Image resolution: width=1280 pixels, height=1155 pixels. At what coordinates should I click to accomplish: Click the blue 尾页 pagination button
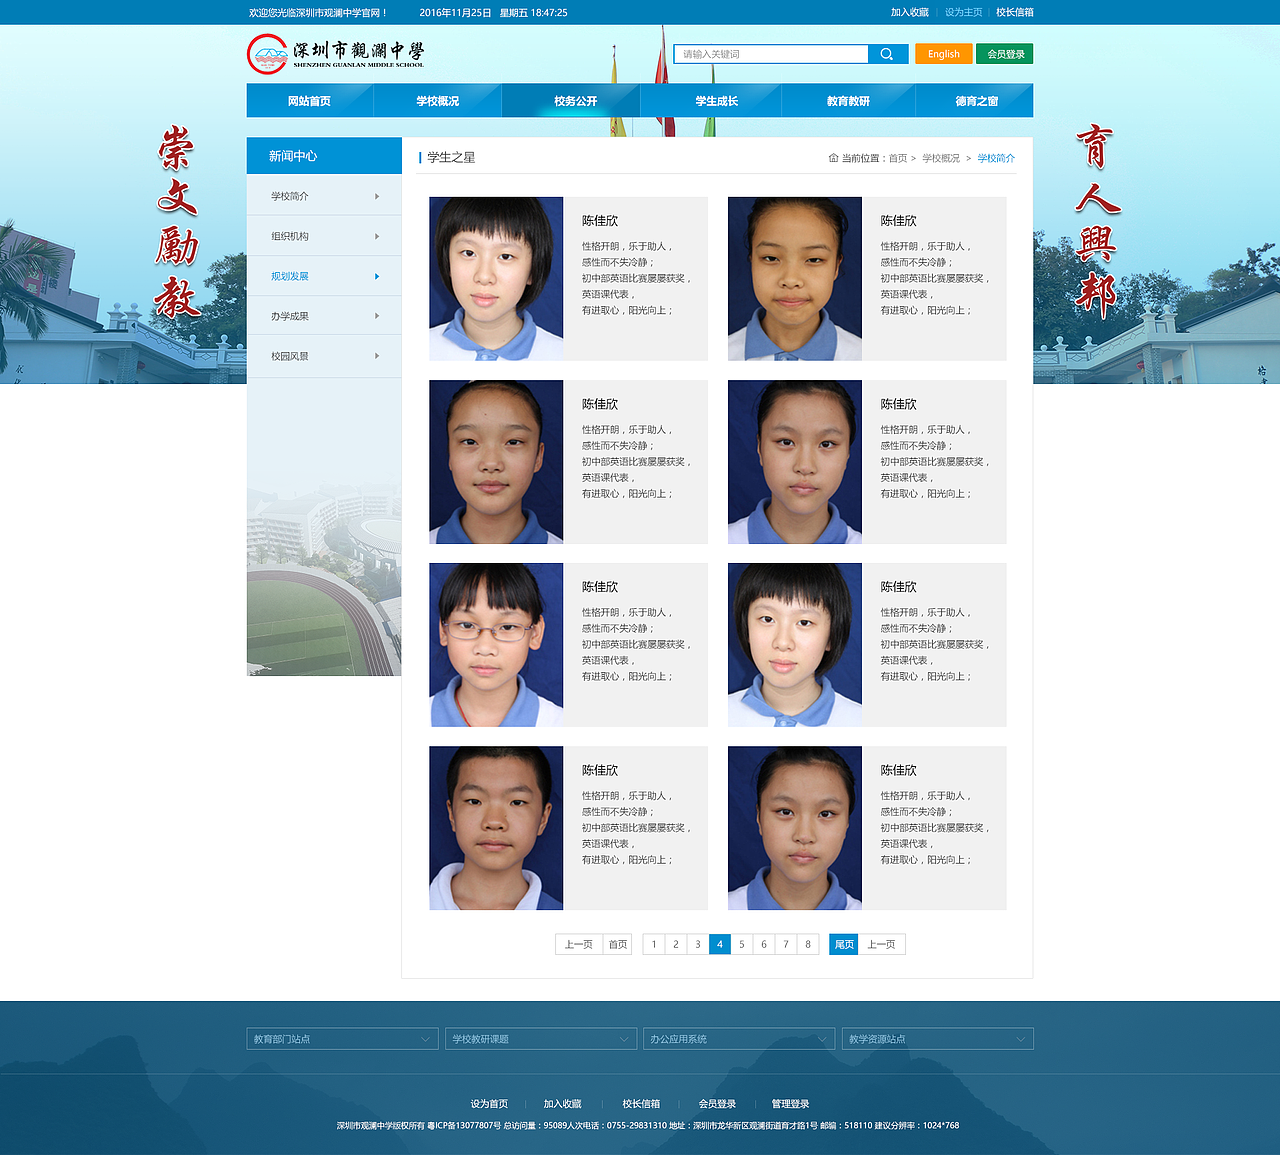coord(844,944)
